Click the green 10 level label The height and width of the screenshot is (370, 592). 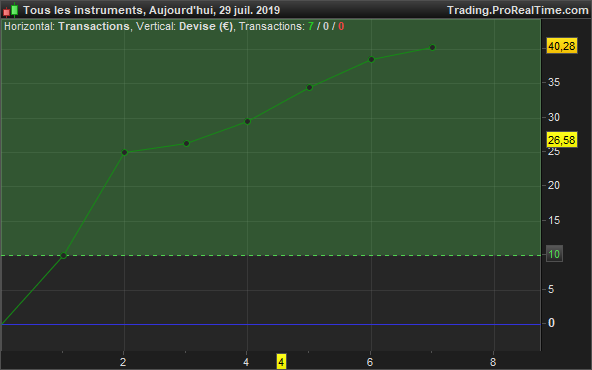click(554, 254)
